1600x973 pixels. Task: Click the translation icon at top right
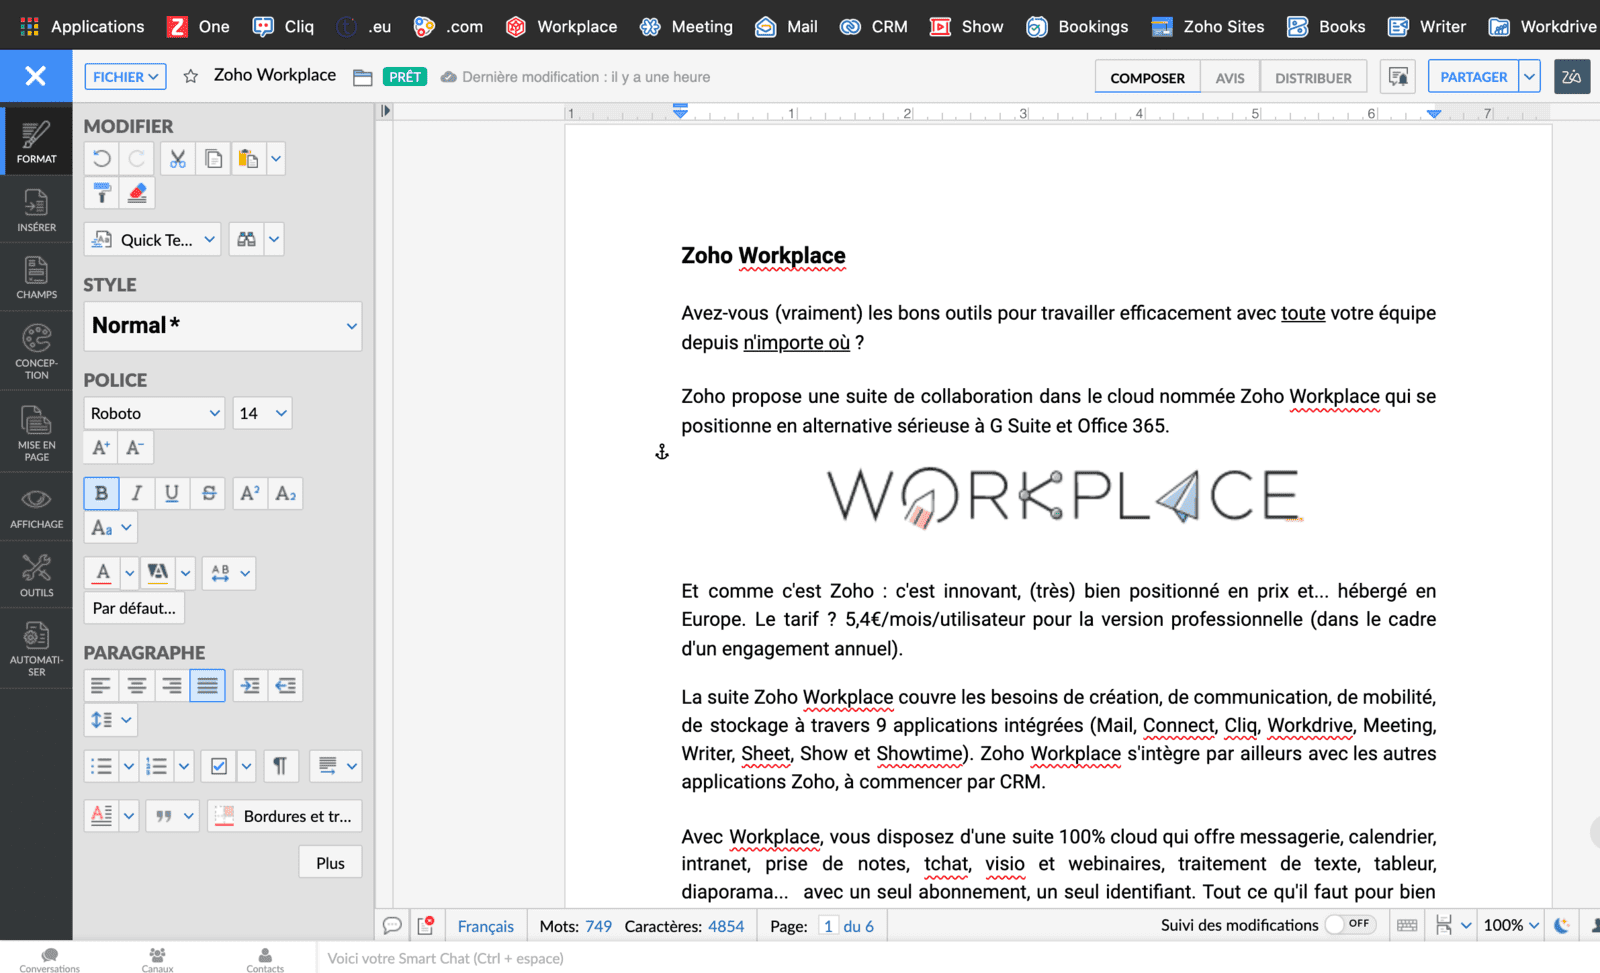1572,77
